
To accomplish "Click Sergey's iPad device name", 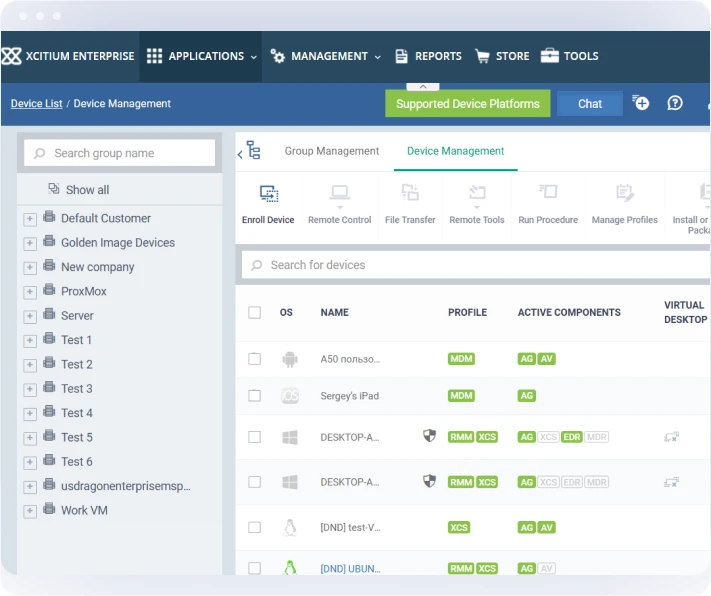I will (350, 396).
